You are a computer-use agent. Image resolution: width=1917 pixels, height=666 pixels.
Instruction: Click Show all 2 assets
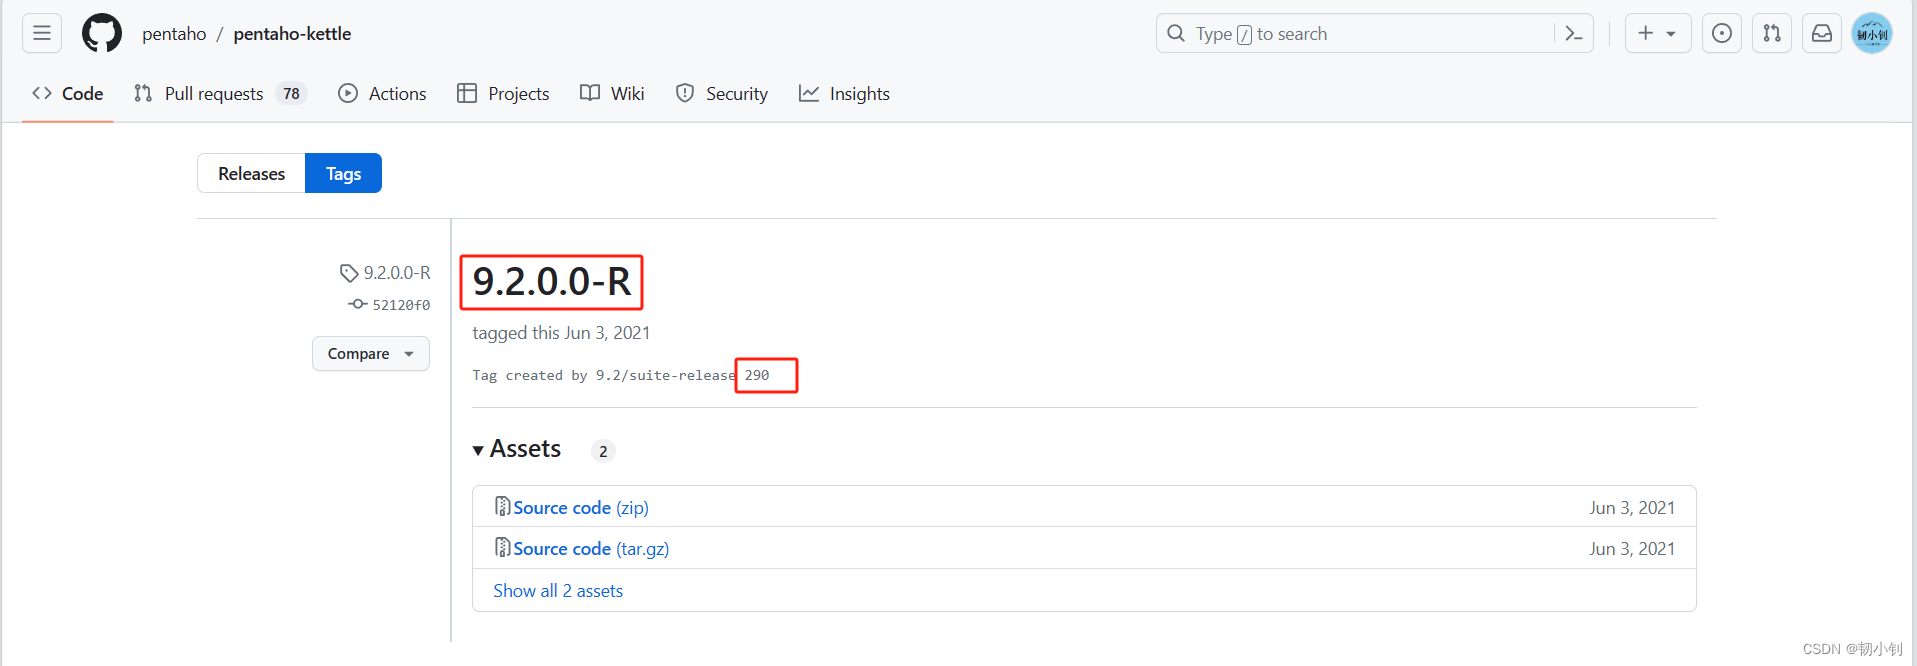coord(558,591)
